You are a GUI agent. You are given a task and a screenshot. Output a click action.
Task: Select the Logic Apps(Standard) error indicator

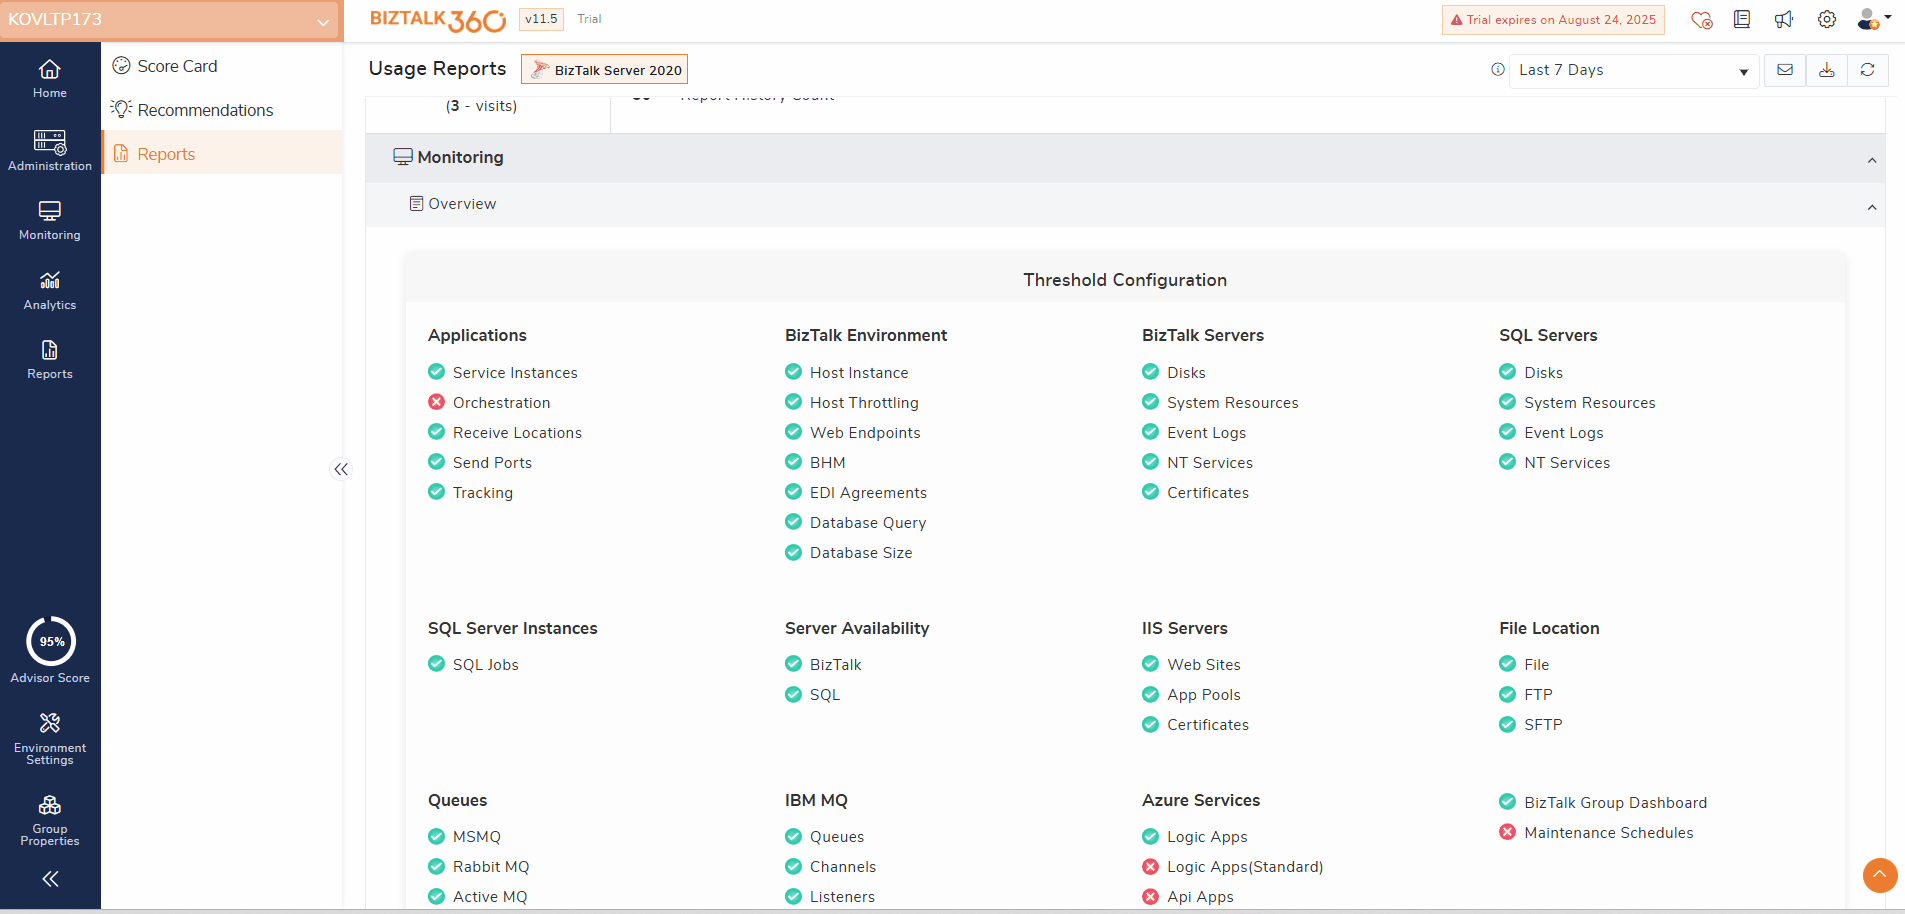(x=1150, y=867)
